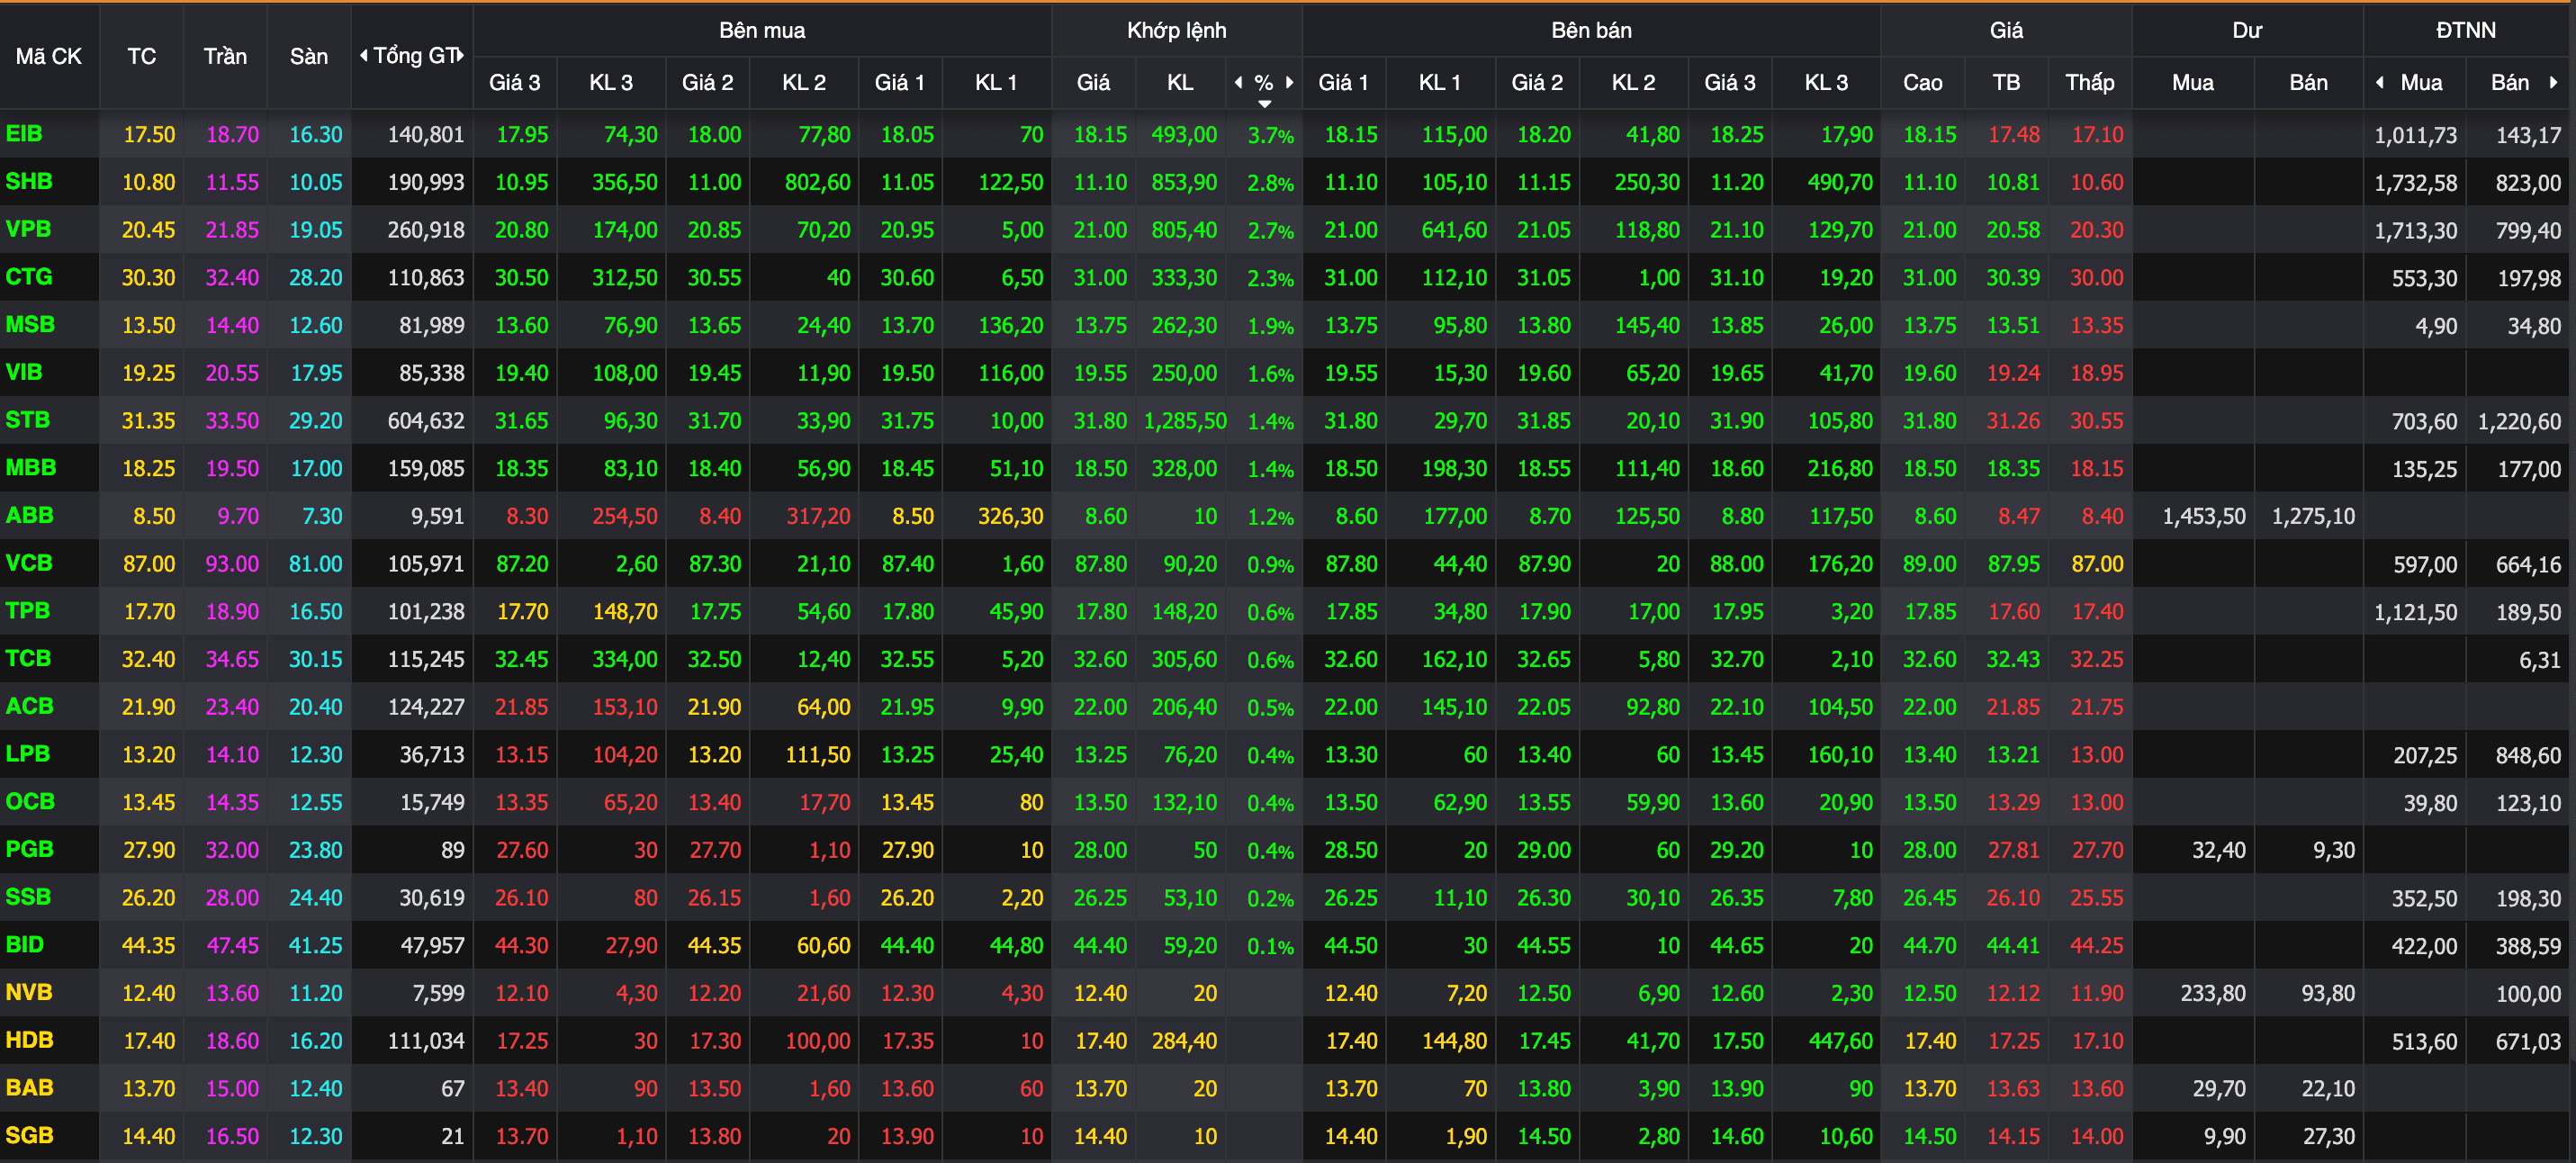Image resolution: width=2576 pixels, height=1163 pixels.
Task: Select NVB surplus buy value 233,80
Action: pos(2213,993)
